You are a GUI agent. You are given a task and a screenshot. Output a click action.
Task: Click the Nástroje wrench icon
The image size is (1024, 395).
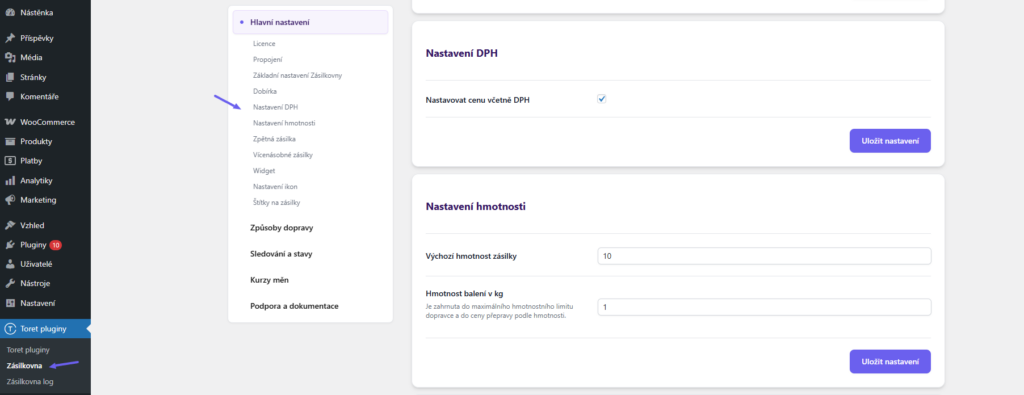10,283
